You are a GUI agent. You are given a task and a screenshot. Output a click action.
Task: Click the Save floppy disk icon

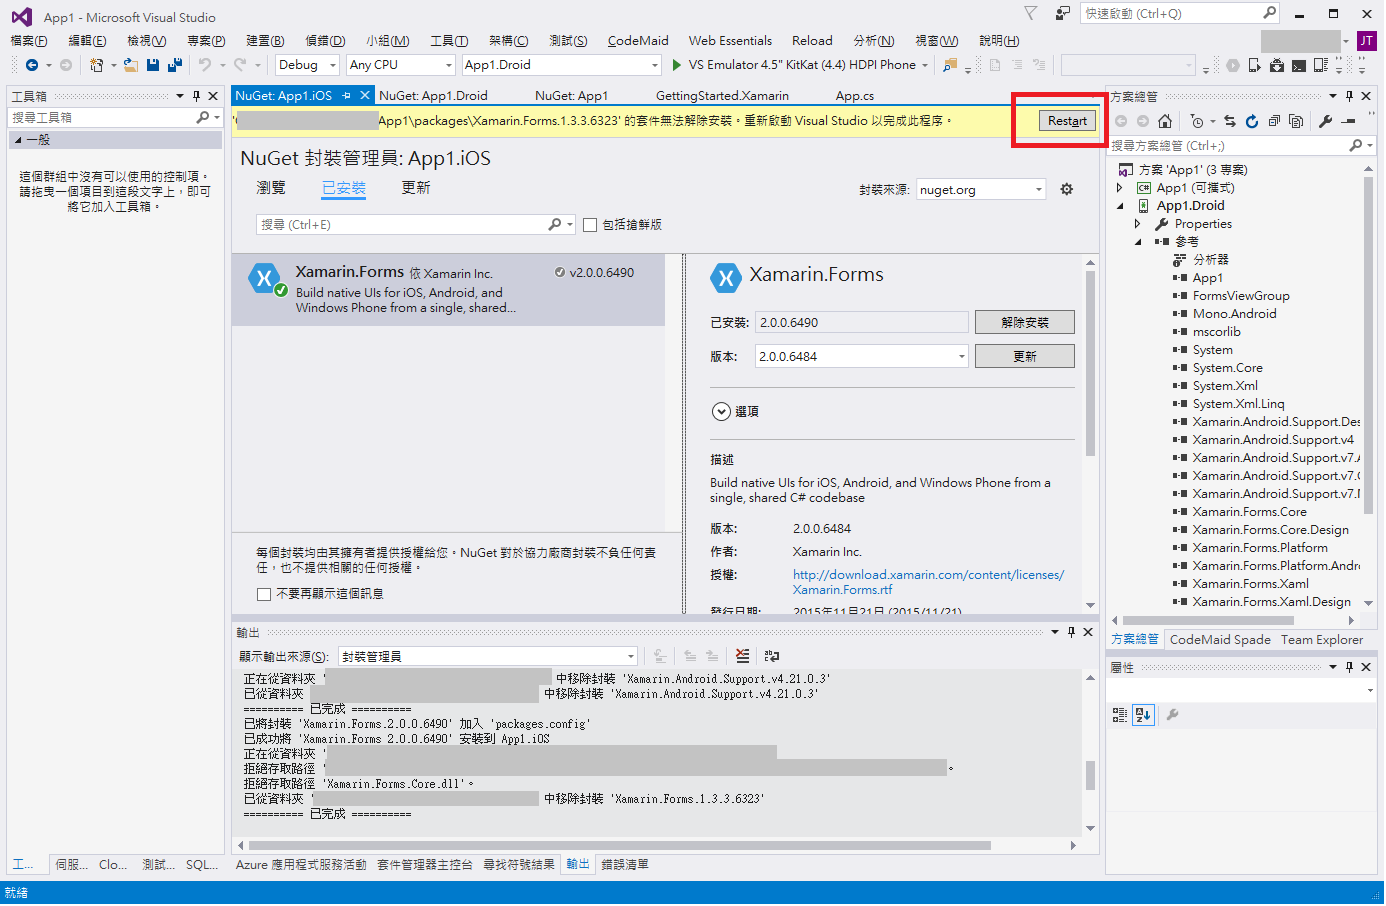point(153,65)
